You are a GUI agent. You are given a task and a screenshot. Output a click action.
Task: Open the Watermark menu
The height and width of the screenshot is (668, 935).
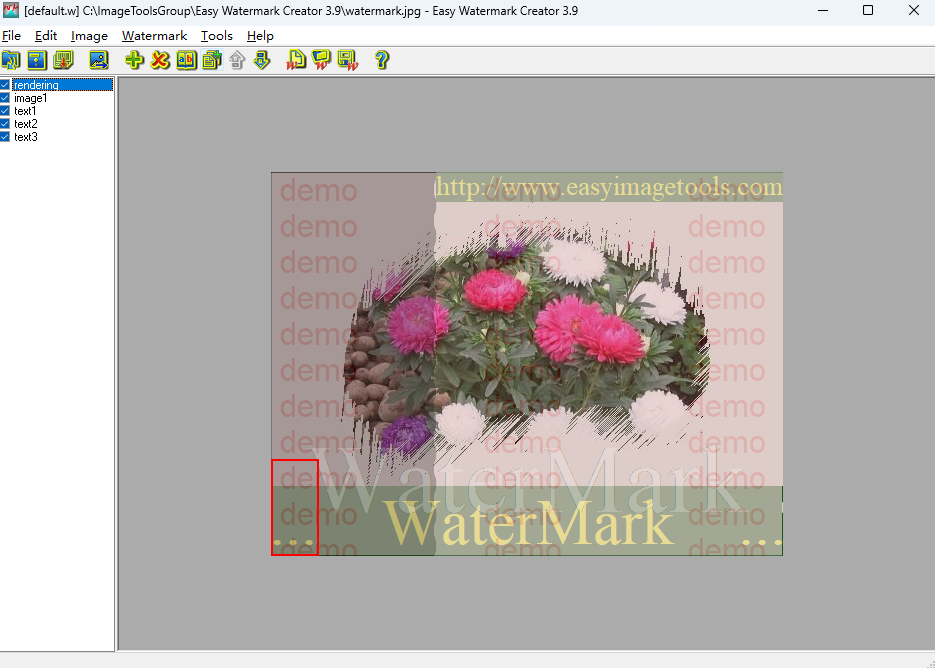point(154,35)
